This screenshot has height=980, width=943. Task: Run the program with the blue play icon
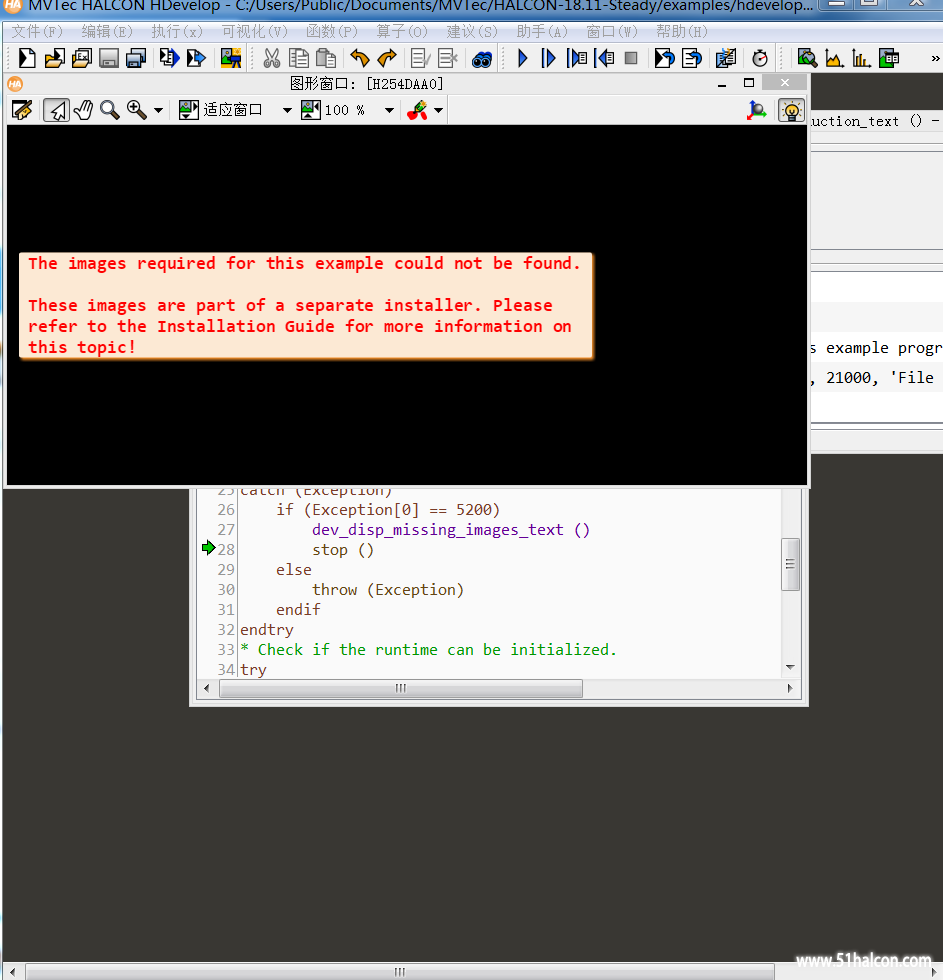click(522, 58)
